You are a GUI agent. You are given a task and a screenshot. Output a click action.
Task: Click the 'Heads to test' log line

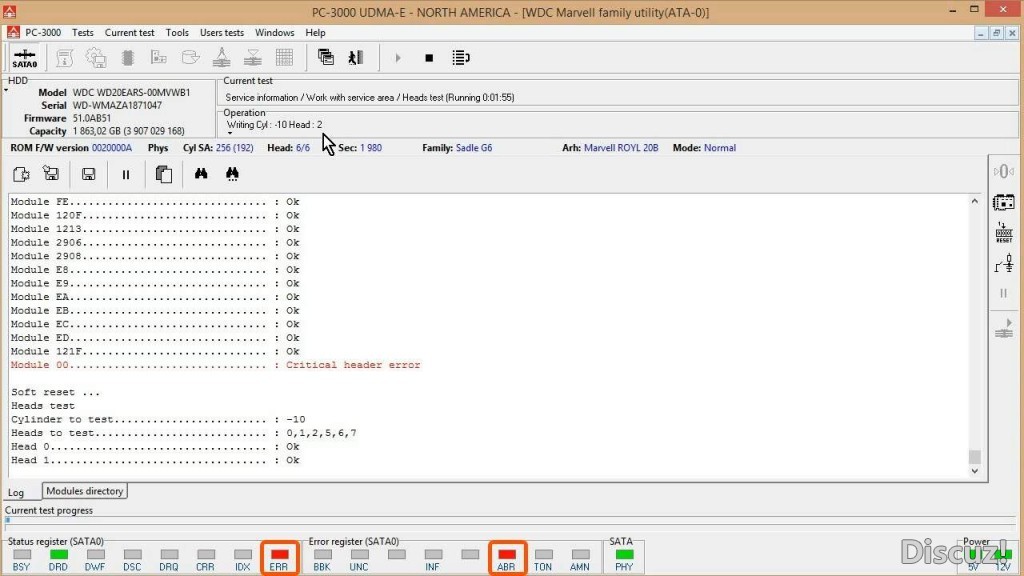click(184, 433)
